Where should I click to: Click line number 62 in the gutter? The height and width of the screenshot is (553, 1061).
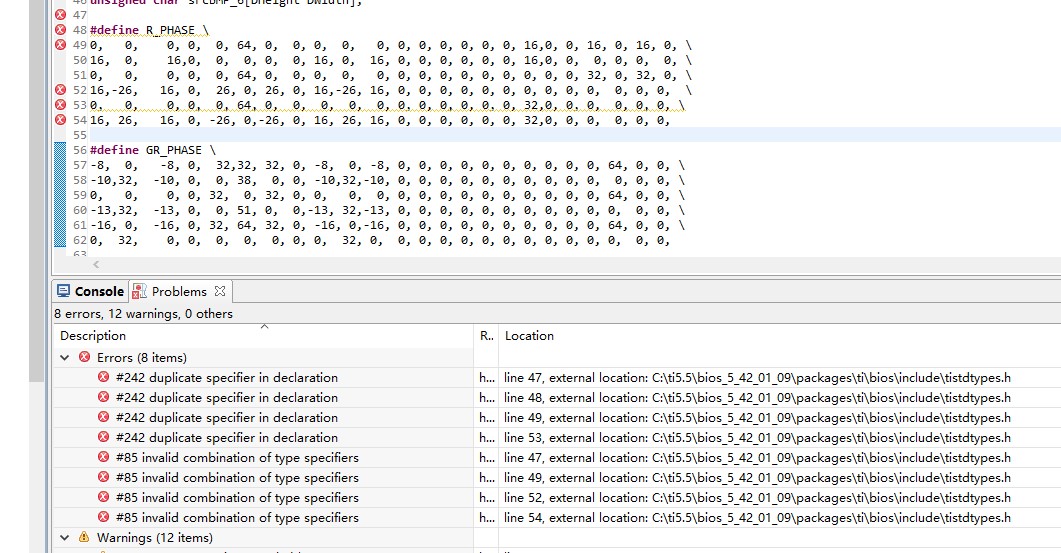80,240
